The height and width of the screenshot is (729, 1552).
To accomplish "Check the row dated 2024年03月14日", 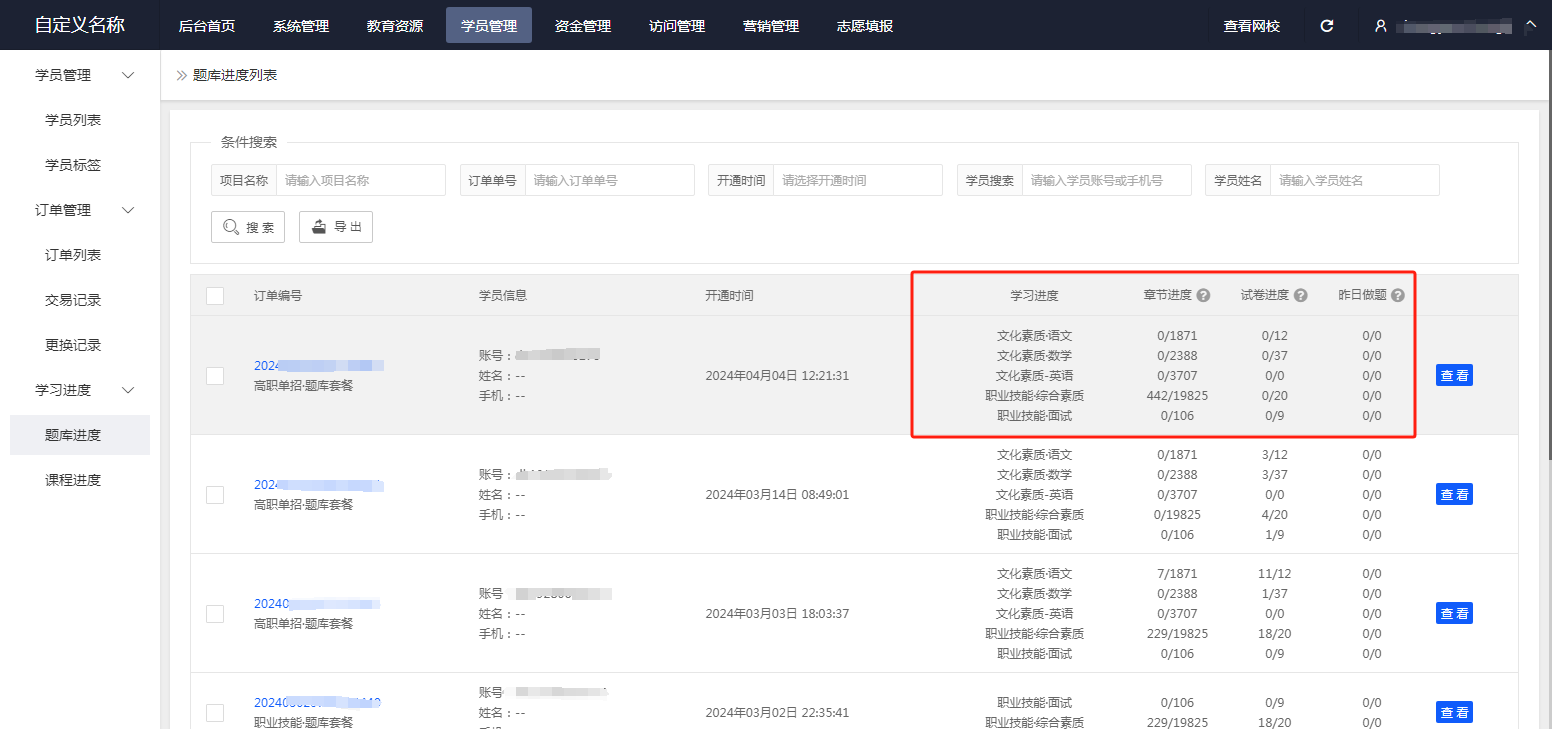I will [215, 495].
